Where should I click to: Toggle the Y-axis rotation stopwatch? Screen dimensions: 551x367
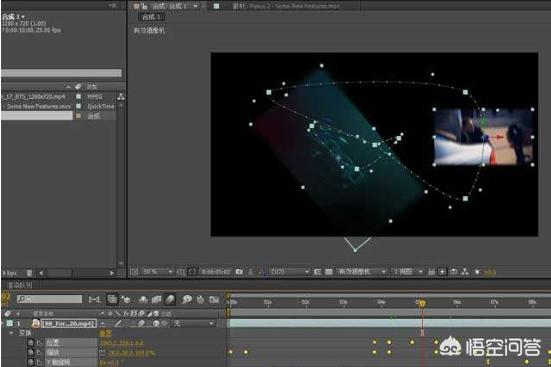click(x=31, y=362)
